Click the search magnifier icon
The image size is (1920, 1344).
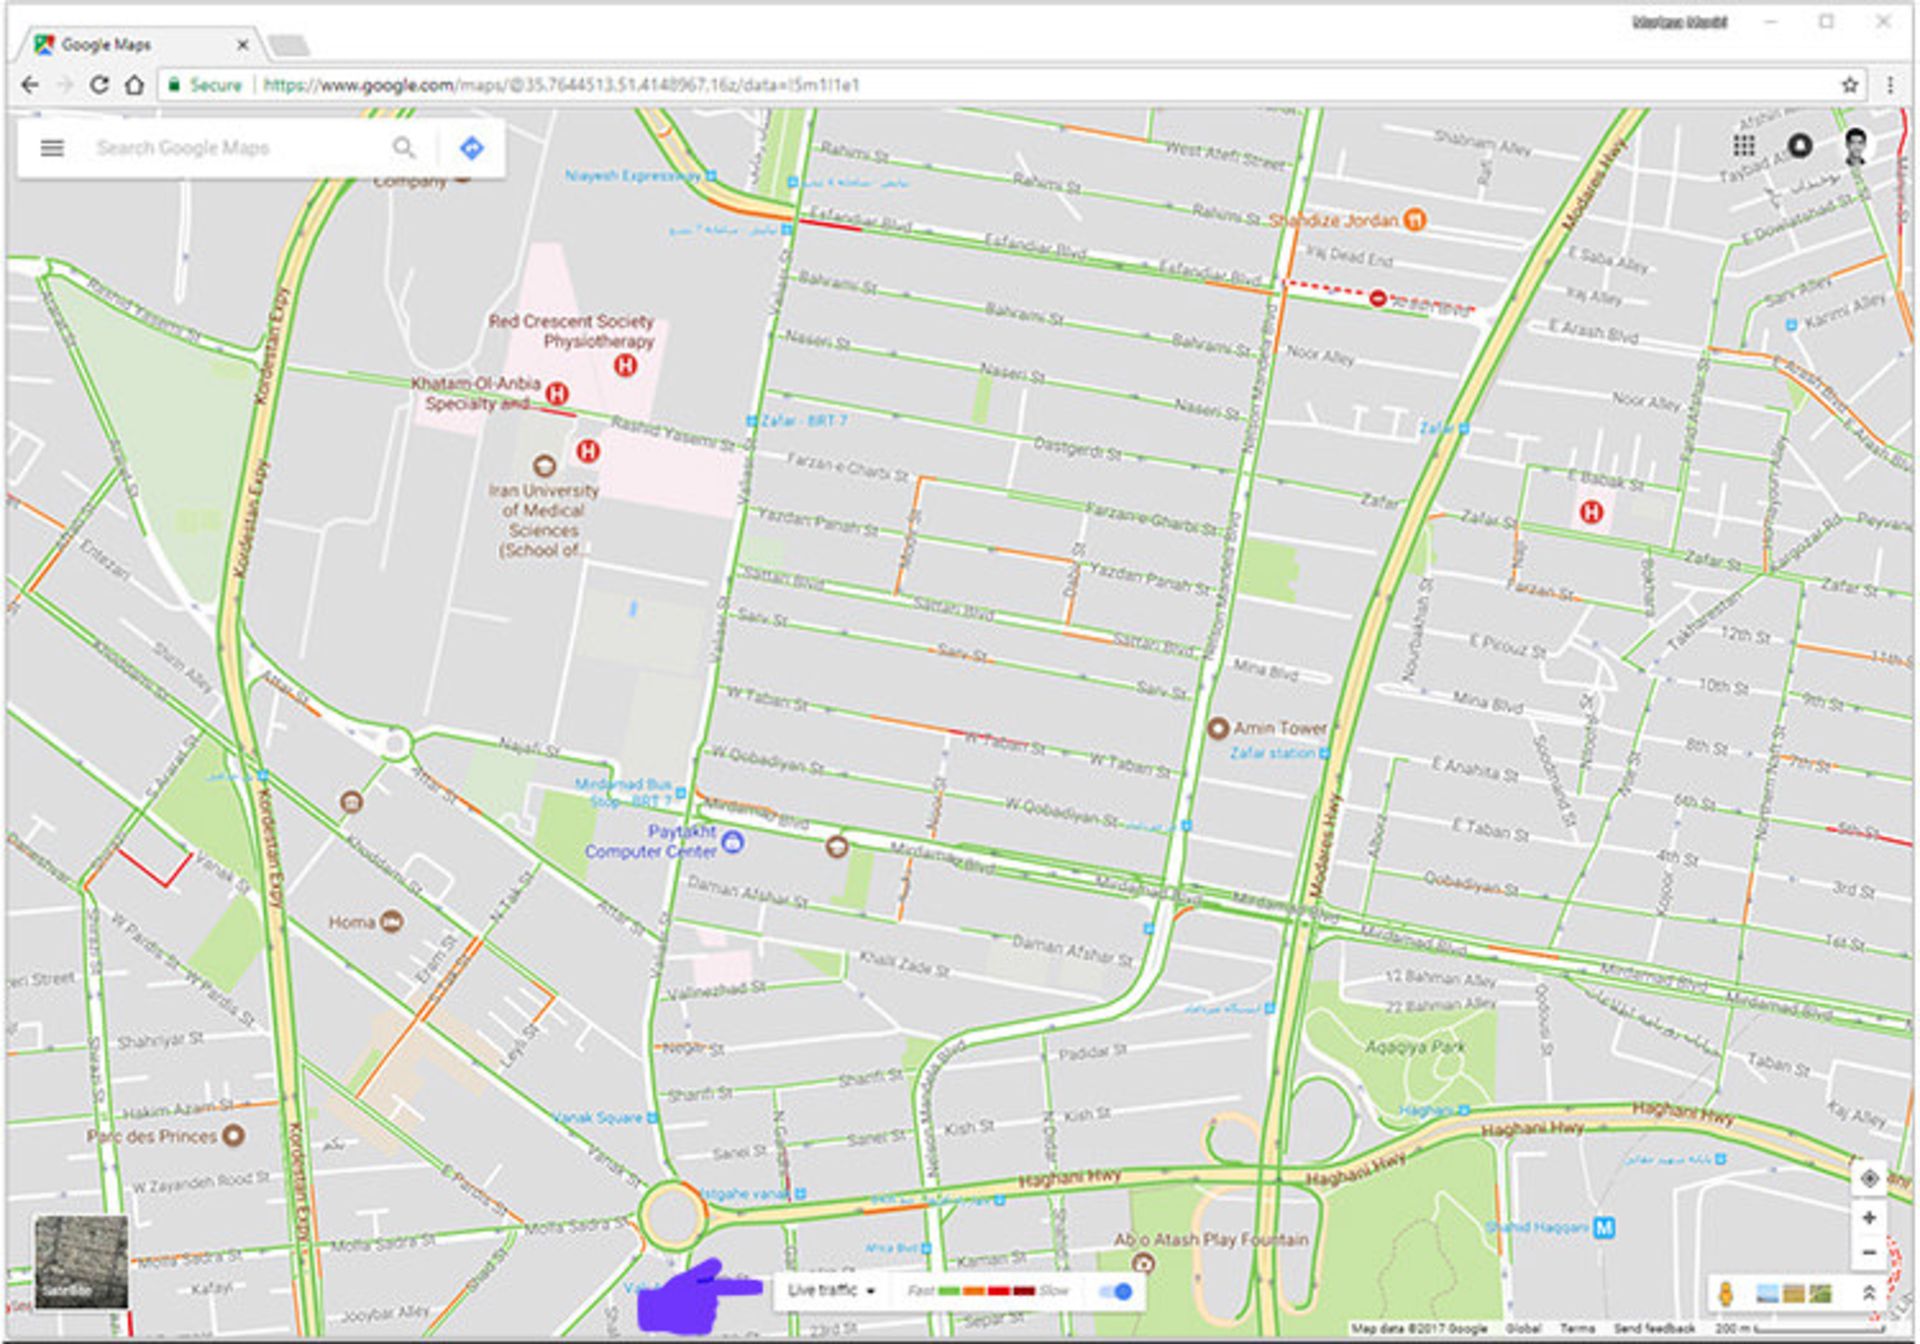point(403,148)
